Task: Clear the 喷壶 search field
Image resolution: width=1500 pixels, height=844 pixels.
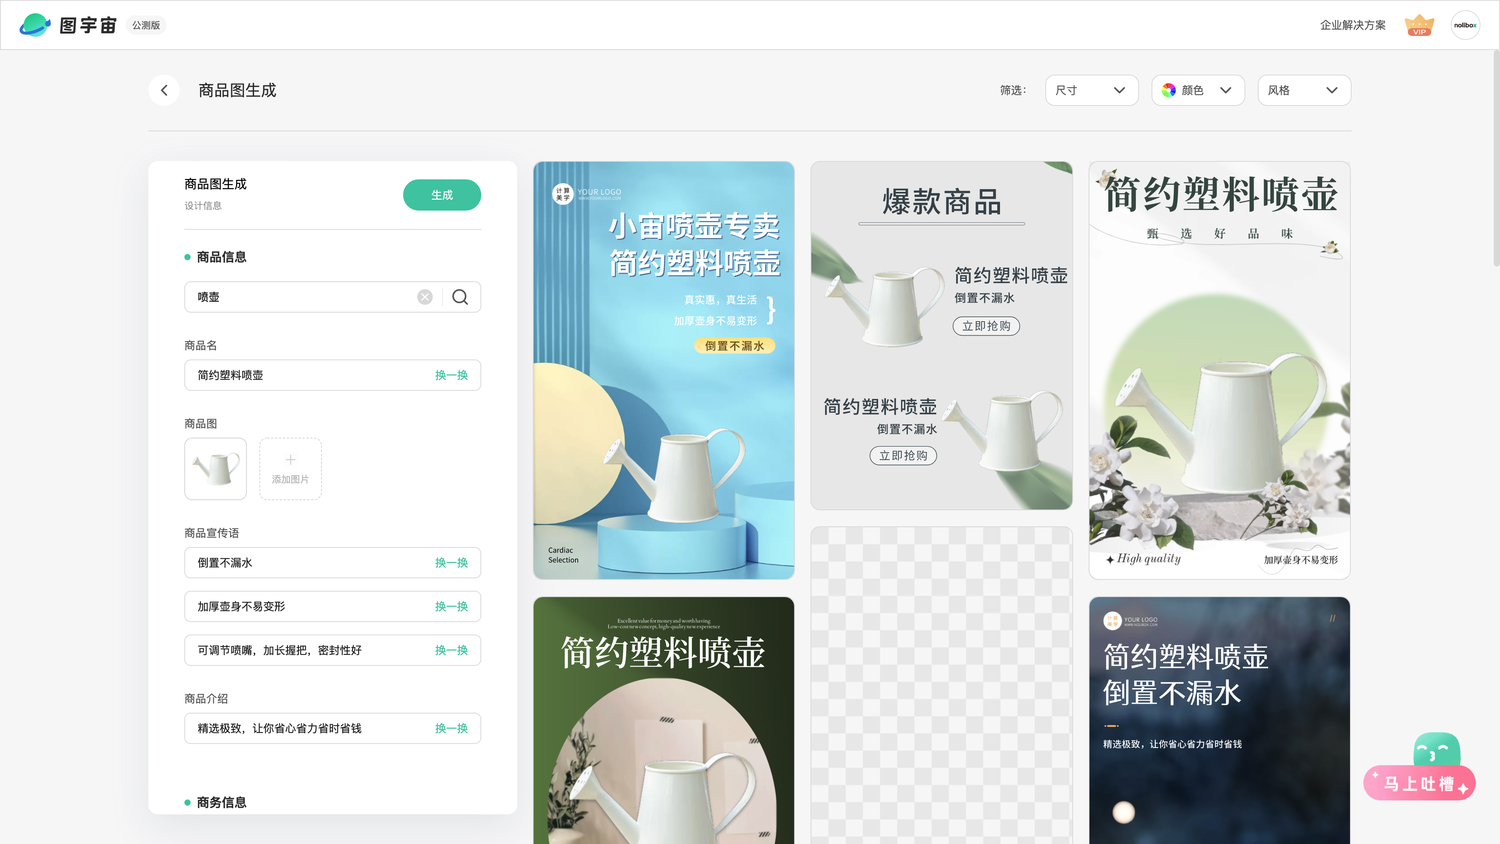Action: click(425, 297)
